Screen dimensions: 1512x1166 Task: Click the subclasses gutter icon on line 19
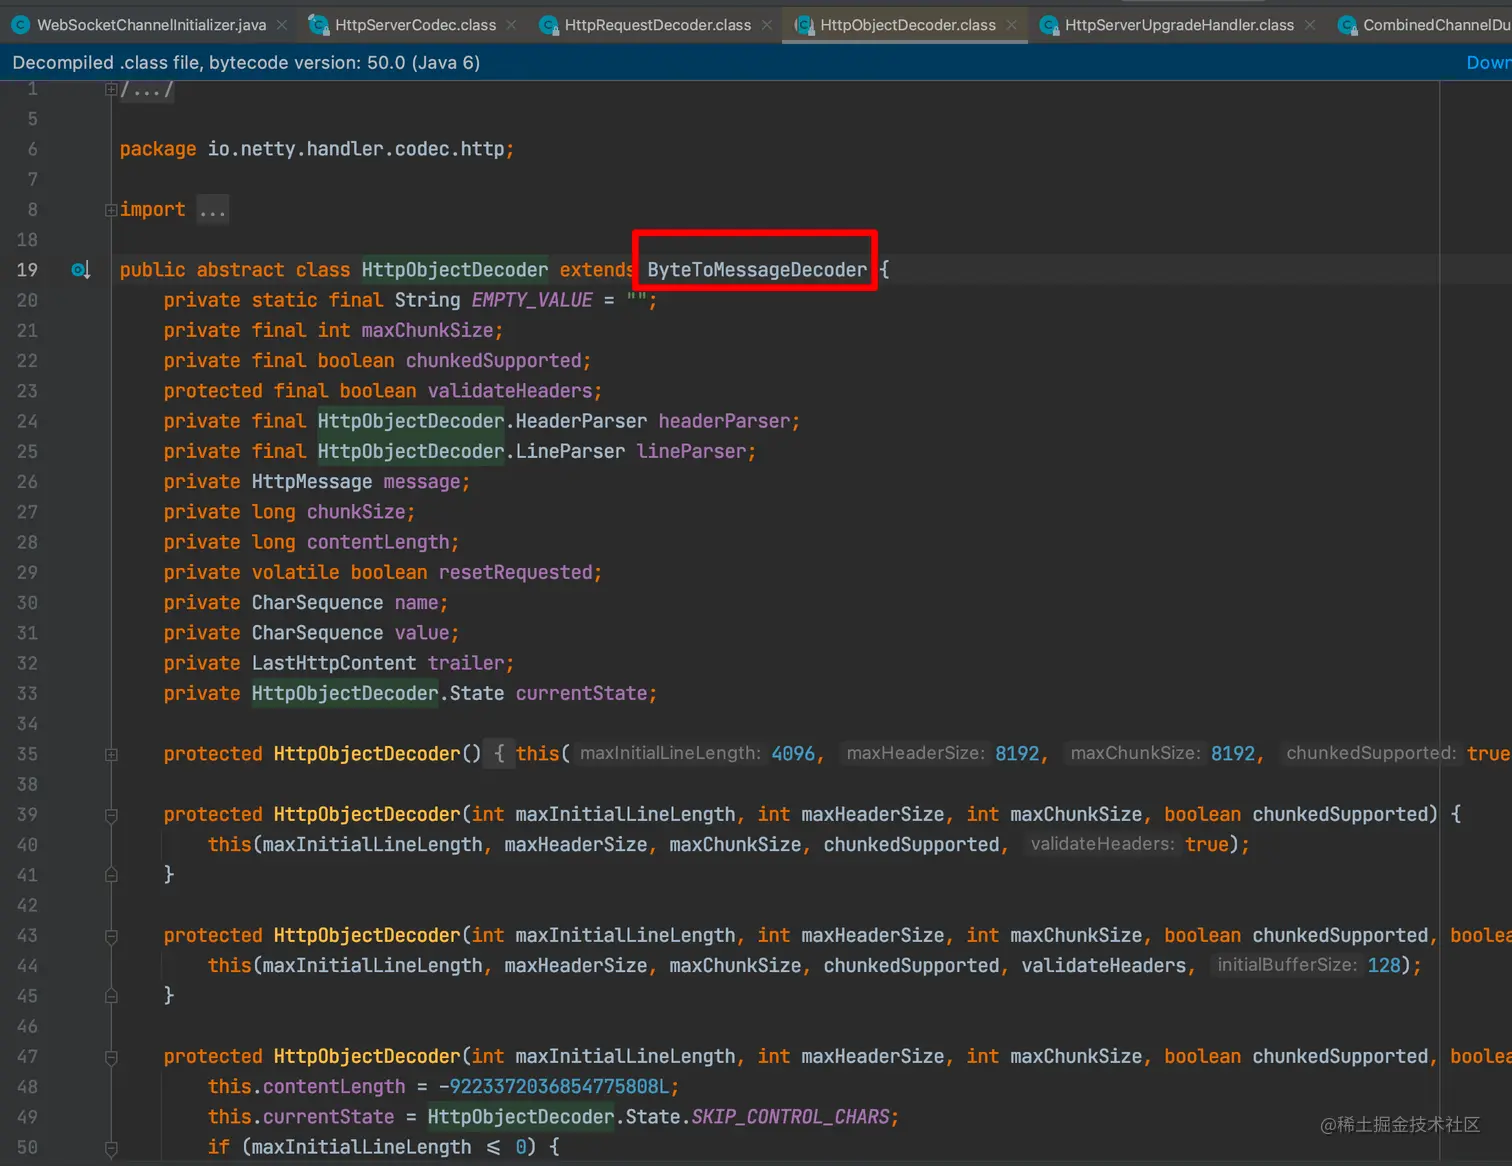tap(81, 270)
